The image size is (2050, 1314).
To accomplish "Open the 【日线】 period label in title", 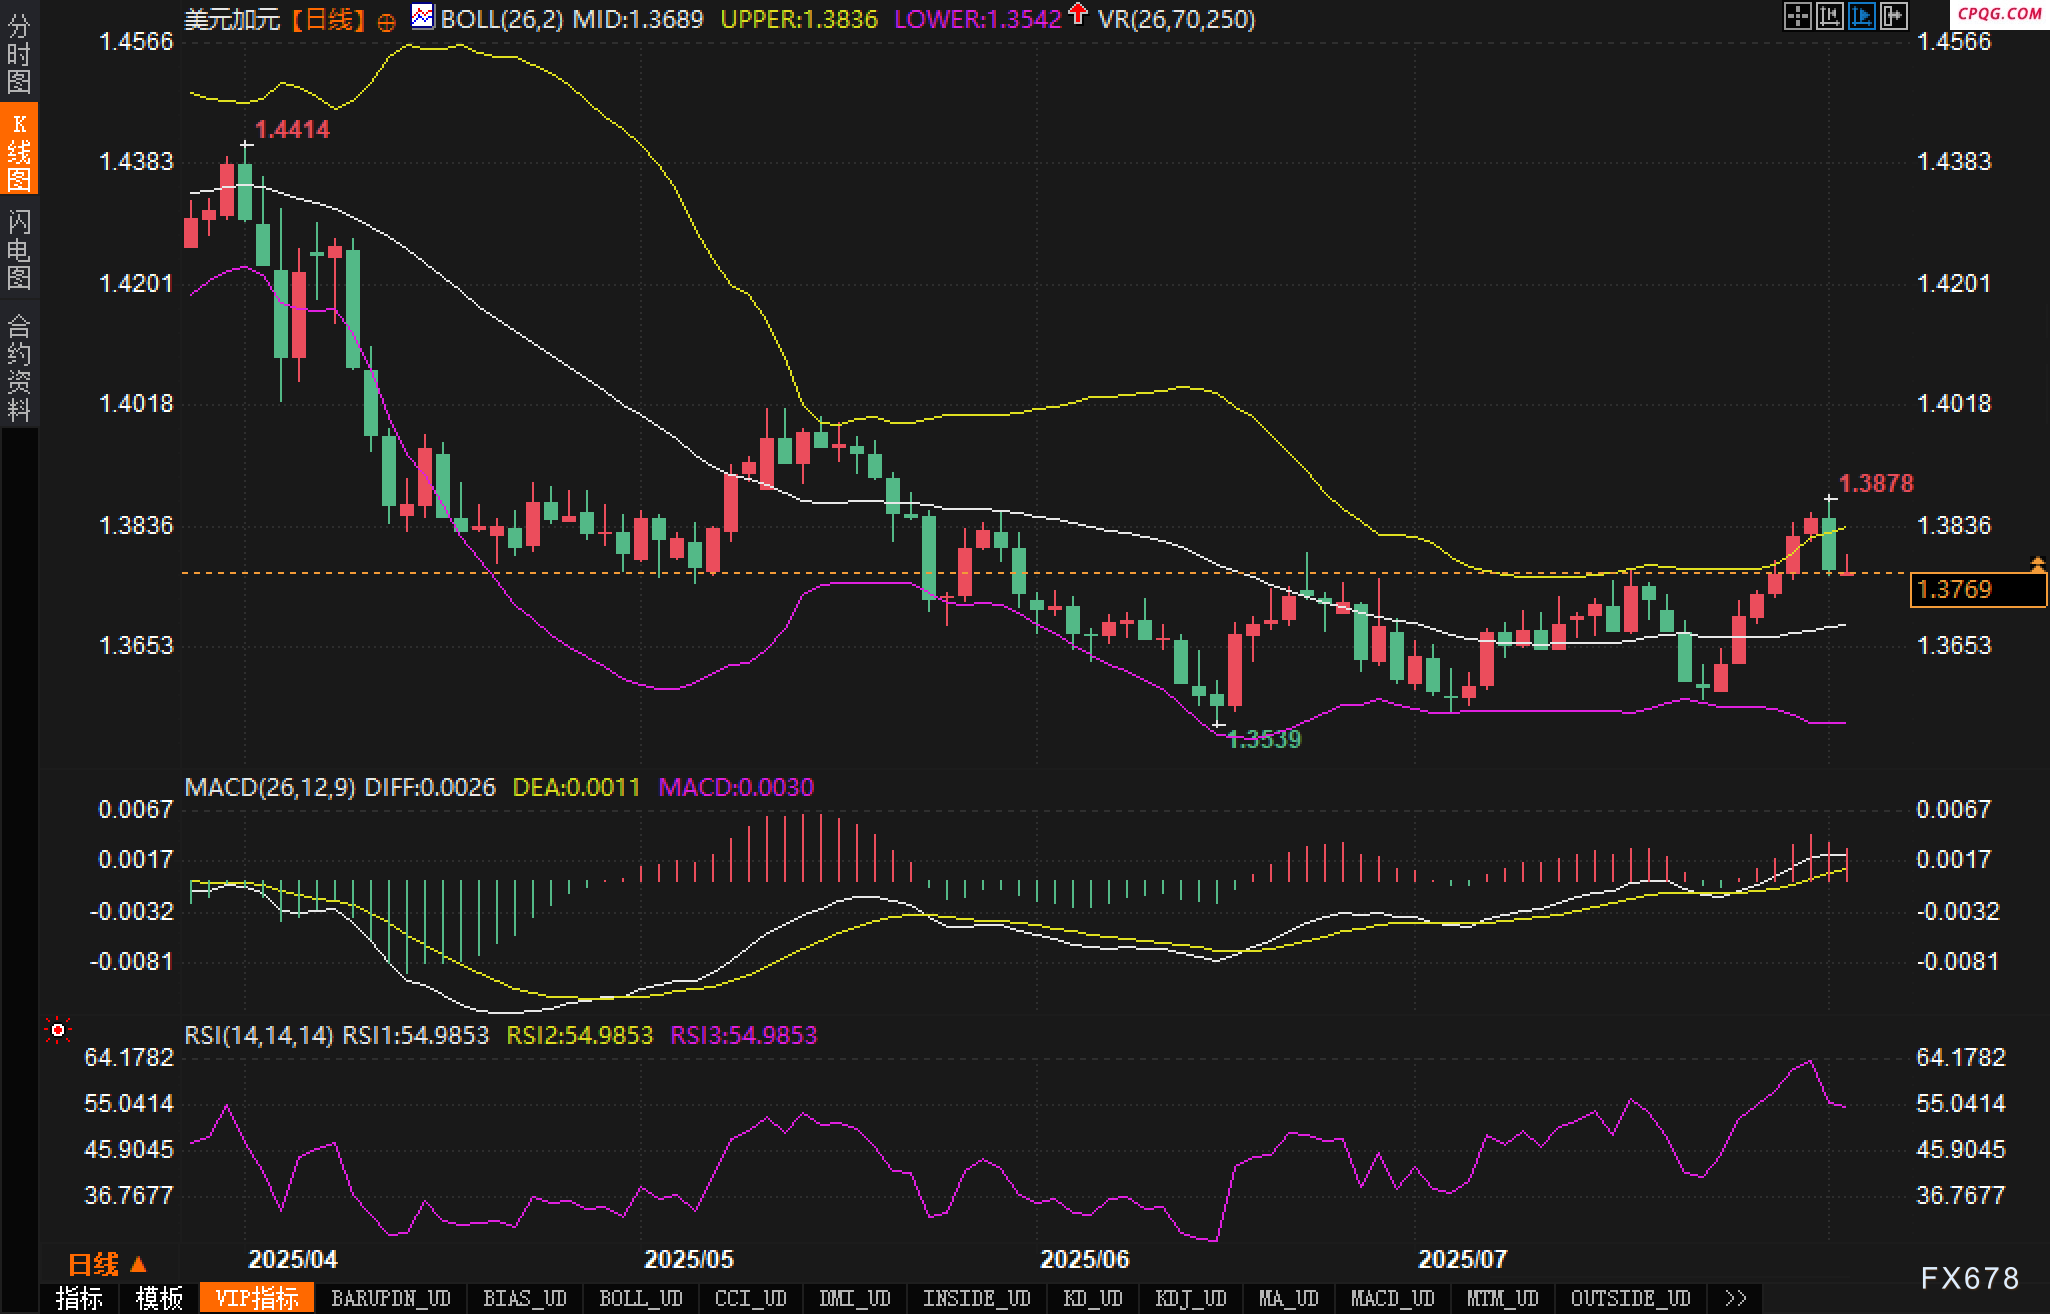I will tap(330, 19).
